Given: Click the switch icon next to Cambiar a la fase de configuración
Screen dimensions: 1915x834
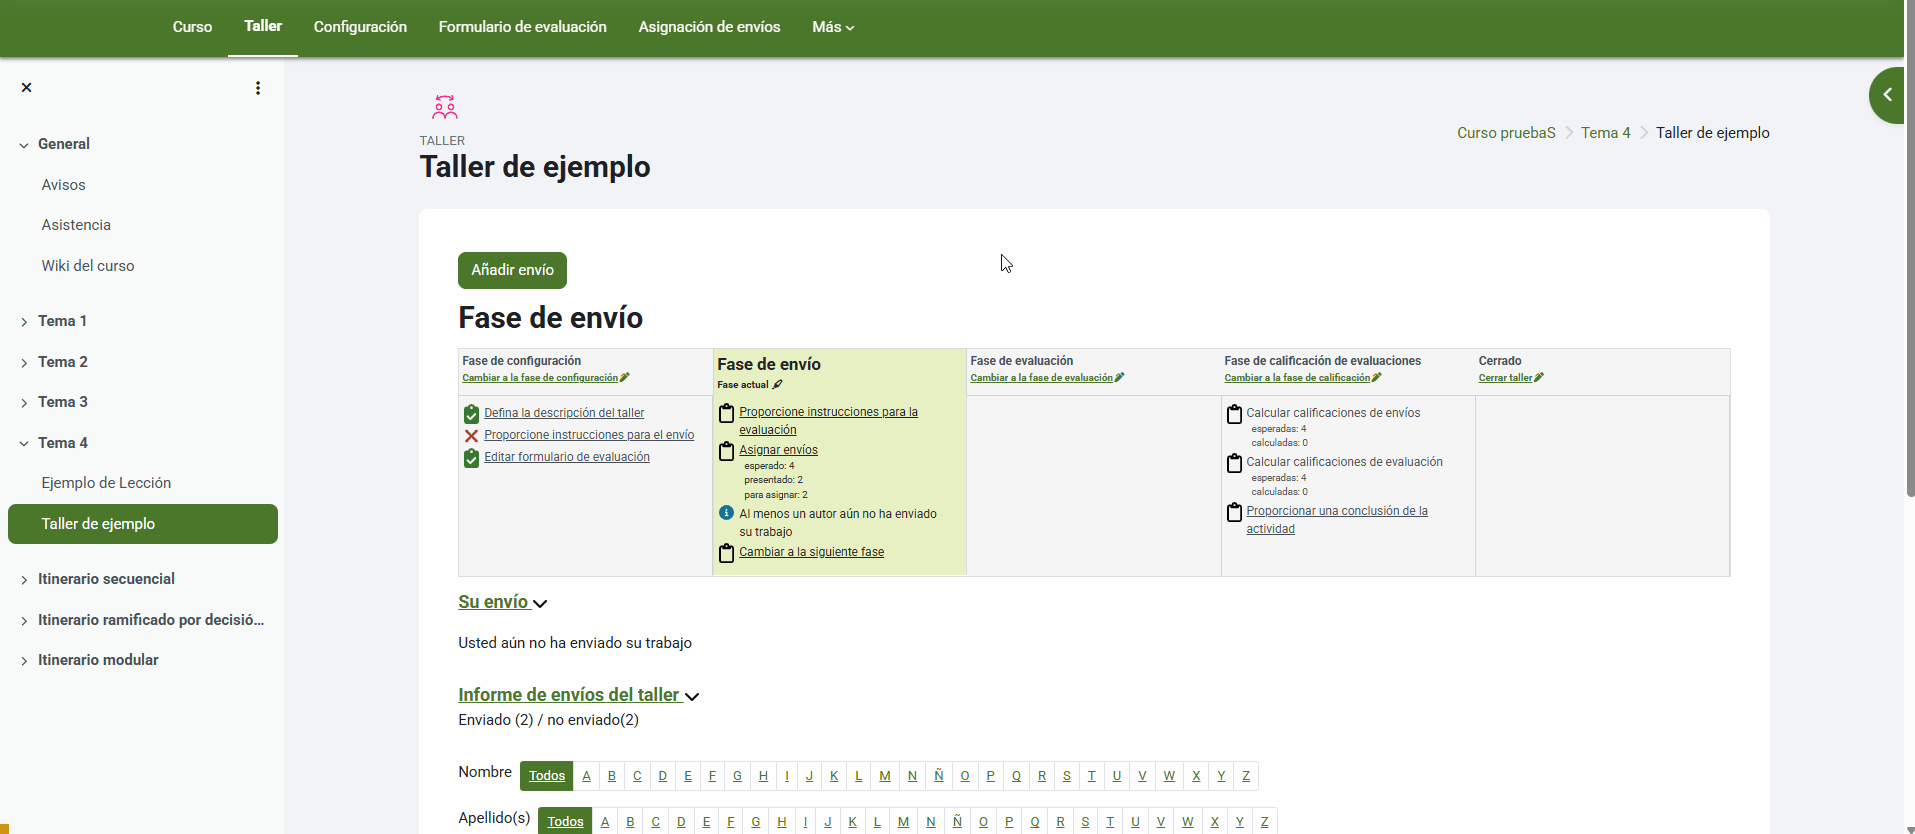Looking at the screenshot, I should pos(625,378).
